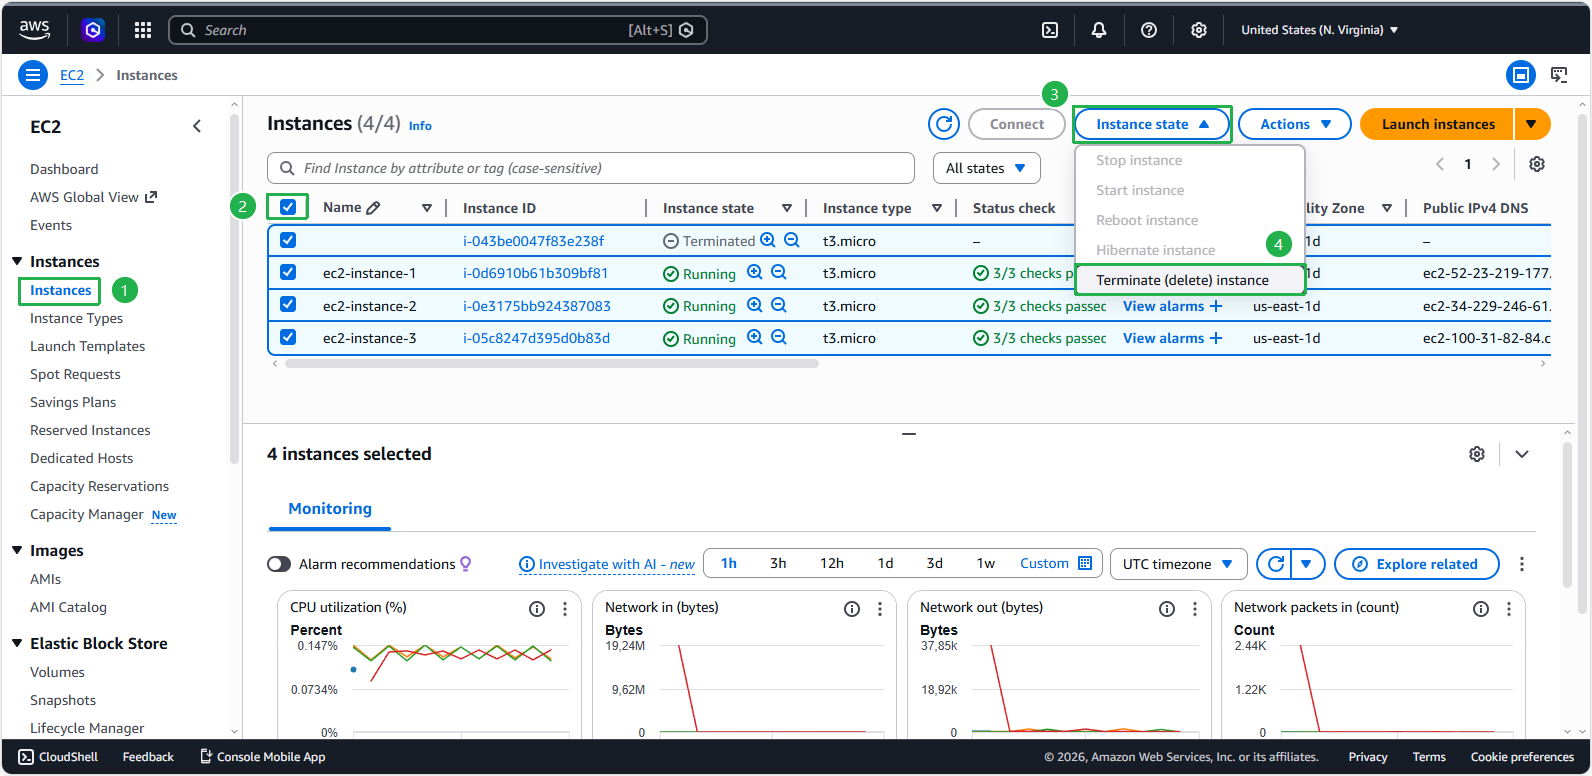
Task: Refresh the monitoring charts
Action: point(1275,564)
